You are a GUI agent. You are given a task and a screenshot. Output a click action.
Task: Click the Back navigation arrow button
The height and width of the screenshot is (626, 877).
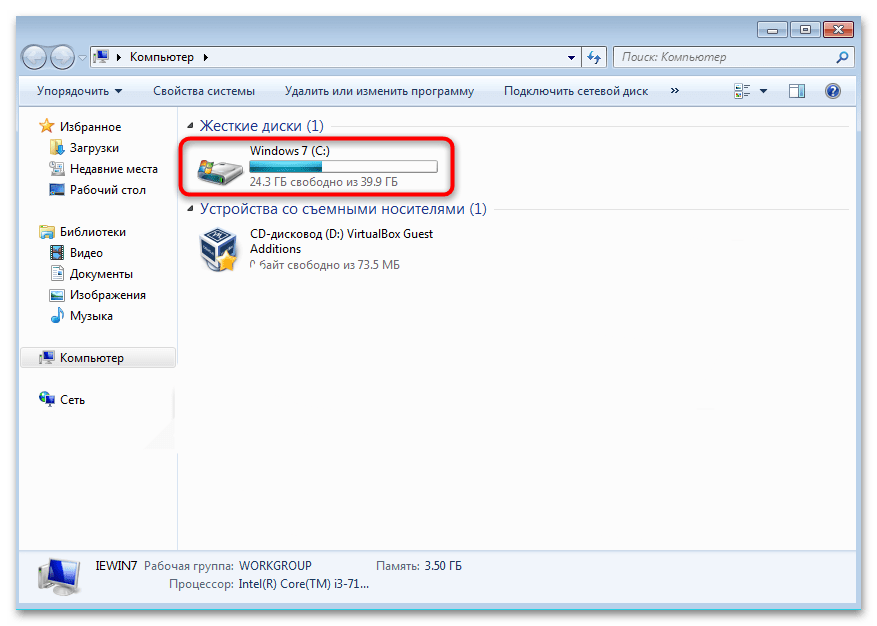coord(34,57)
